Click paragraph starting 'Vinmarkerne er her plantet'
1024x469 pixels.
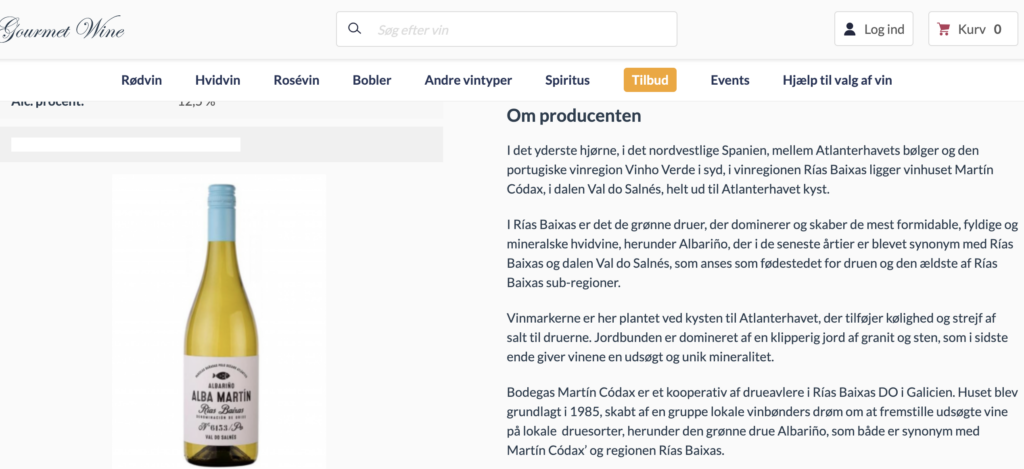click(x=757, y=338)
